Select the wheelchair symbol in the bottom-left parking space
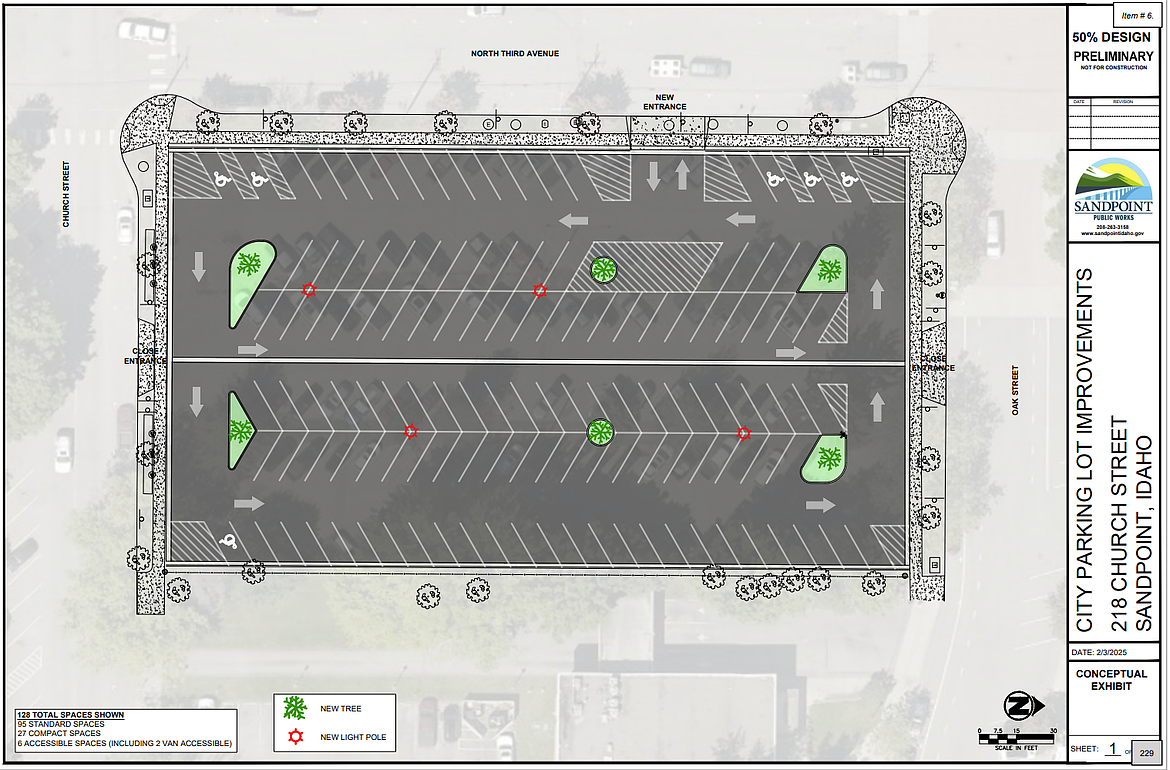This screenshot has height=770, width=1170. (x=231, y=541)
